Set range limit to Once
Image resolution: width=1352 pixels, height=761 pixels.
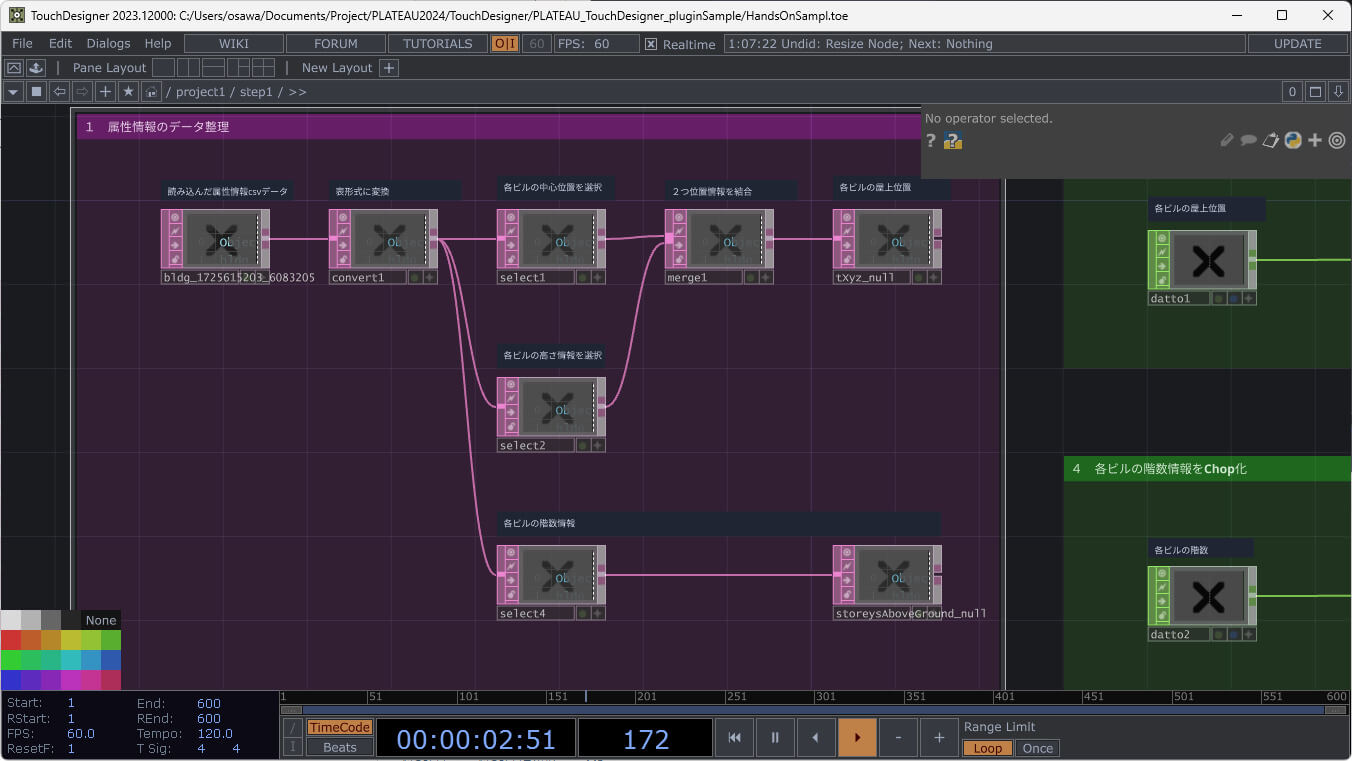pos(1038,748)
